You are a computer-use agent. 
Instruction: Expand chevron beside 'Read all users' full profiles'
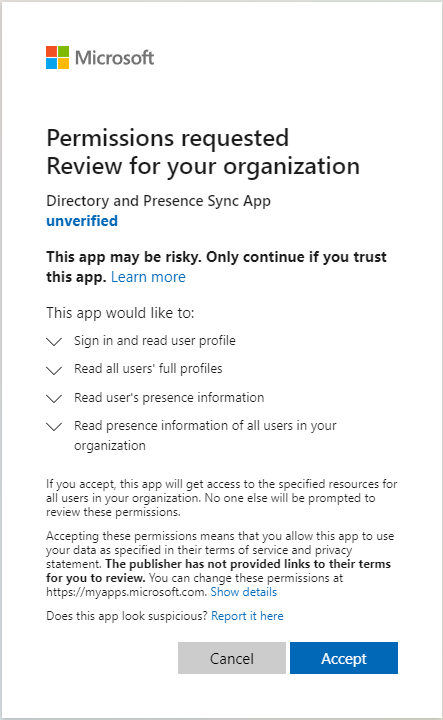click(54, 370)
